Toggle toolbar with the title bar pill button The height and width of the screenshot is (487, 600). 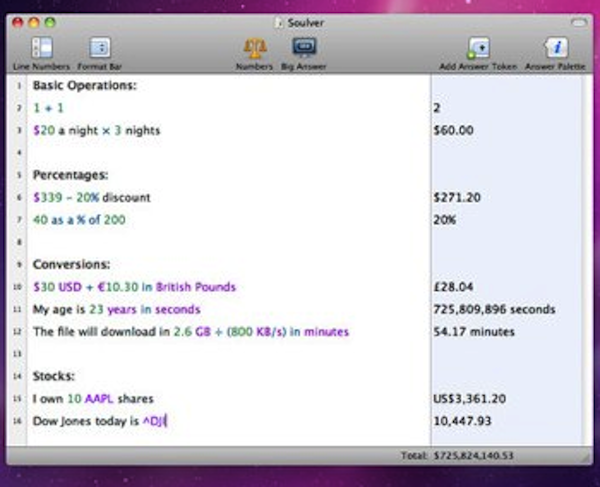(x=579, y=23)
